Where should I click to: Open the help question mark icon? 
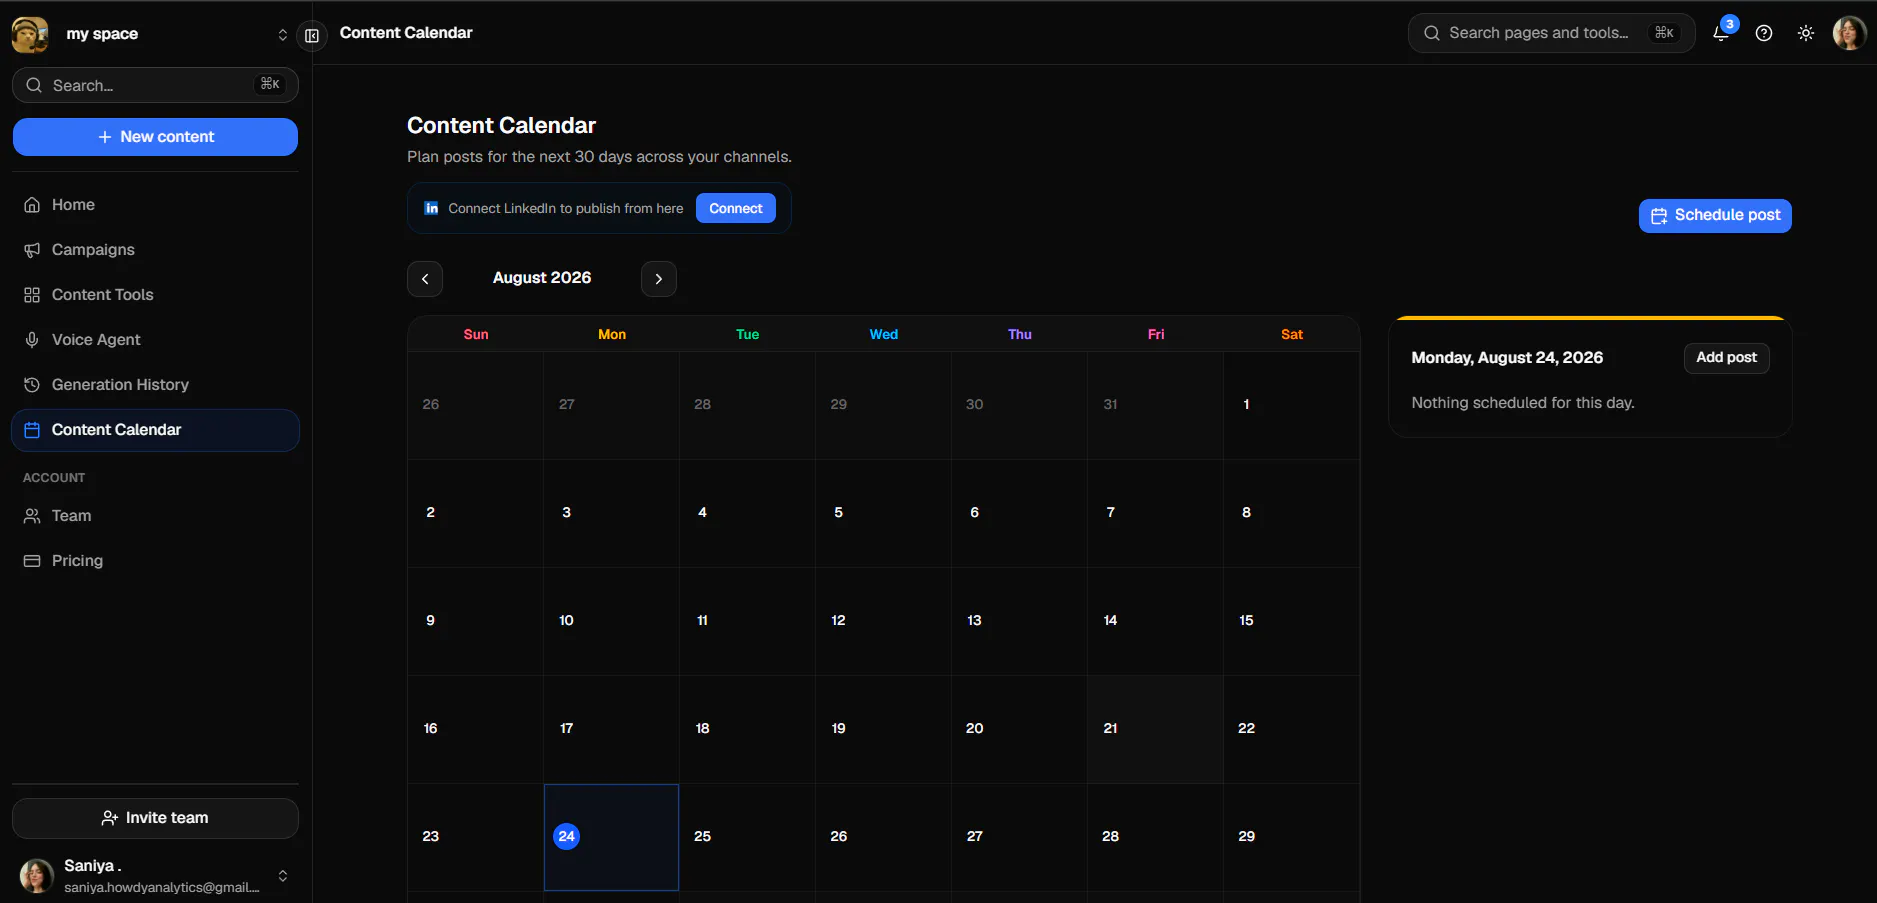point(1764,33)
